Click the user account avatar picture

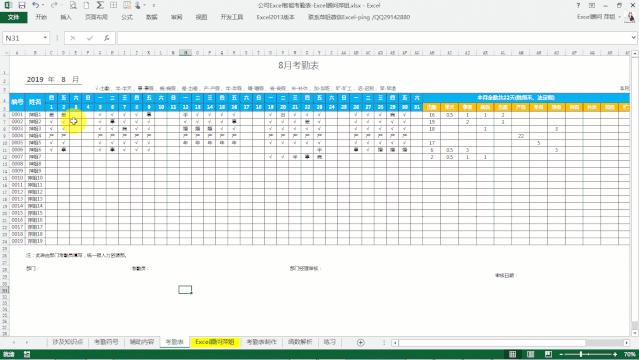(630, 17)
